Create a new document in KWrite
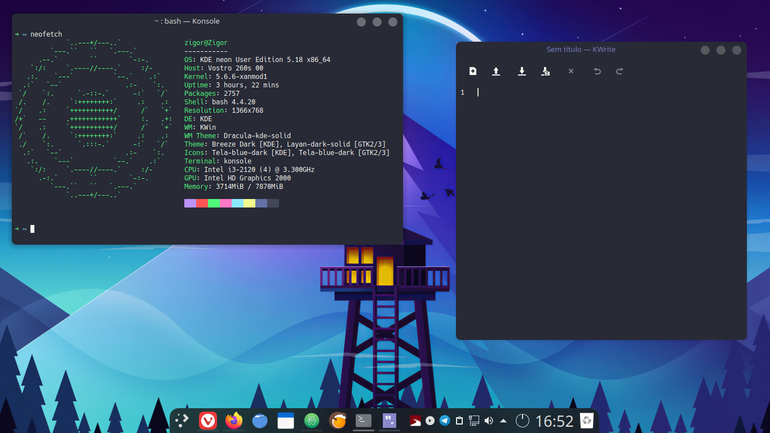Image resolution: width=770 pixels, height=433 pixels. [472, 71]
